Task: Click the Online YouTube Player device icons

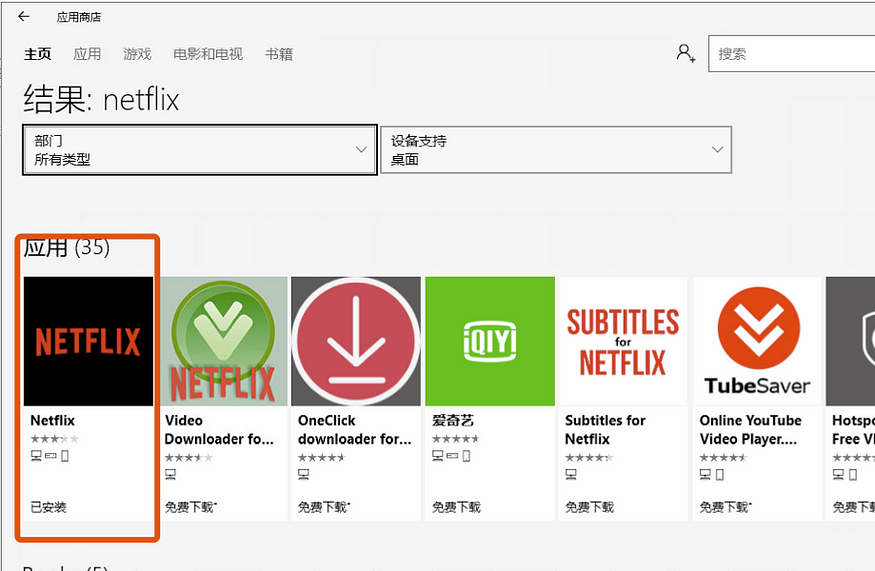Action: click(x=712, y=474)
